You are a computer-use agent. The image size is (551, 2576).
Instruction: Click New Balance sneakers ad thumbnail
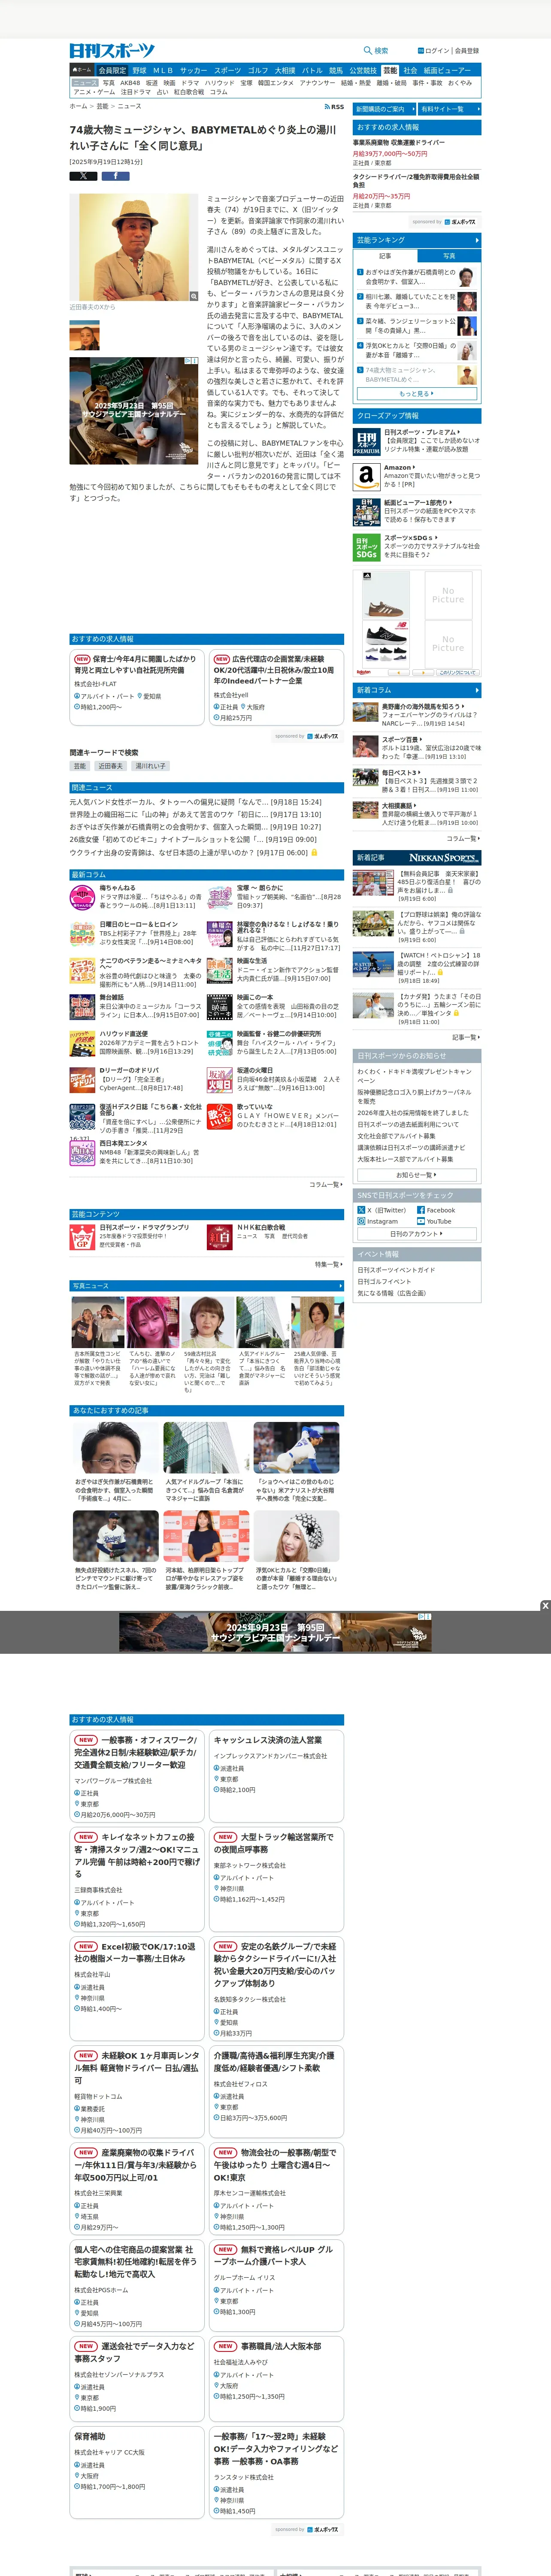click(386, 644)
